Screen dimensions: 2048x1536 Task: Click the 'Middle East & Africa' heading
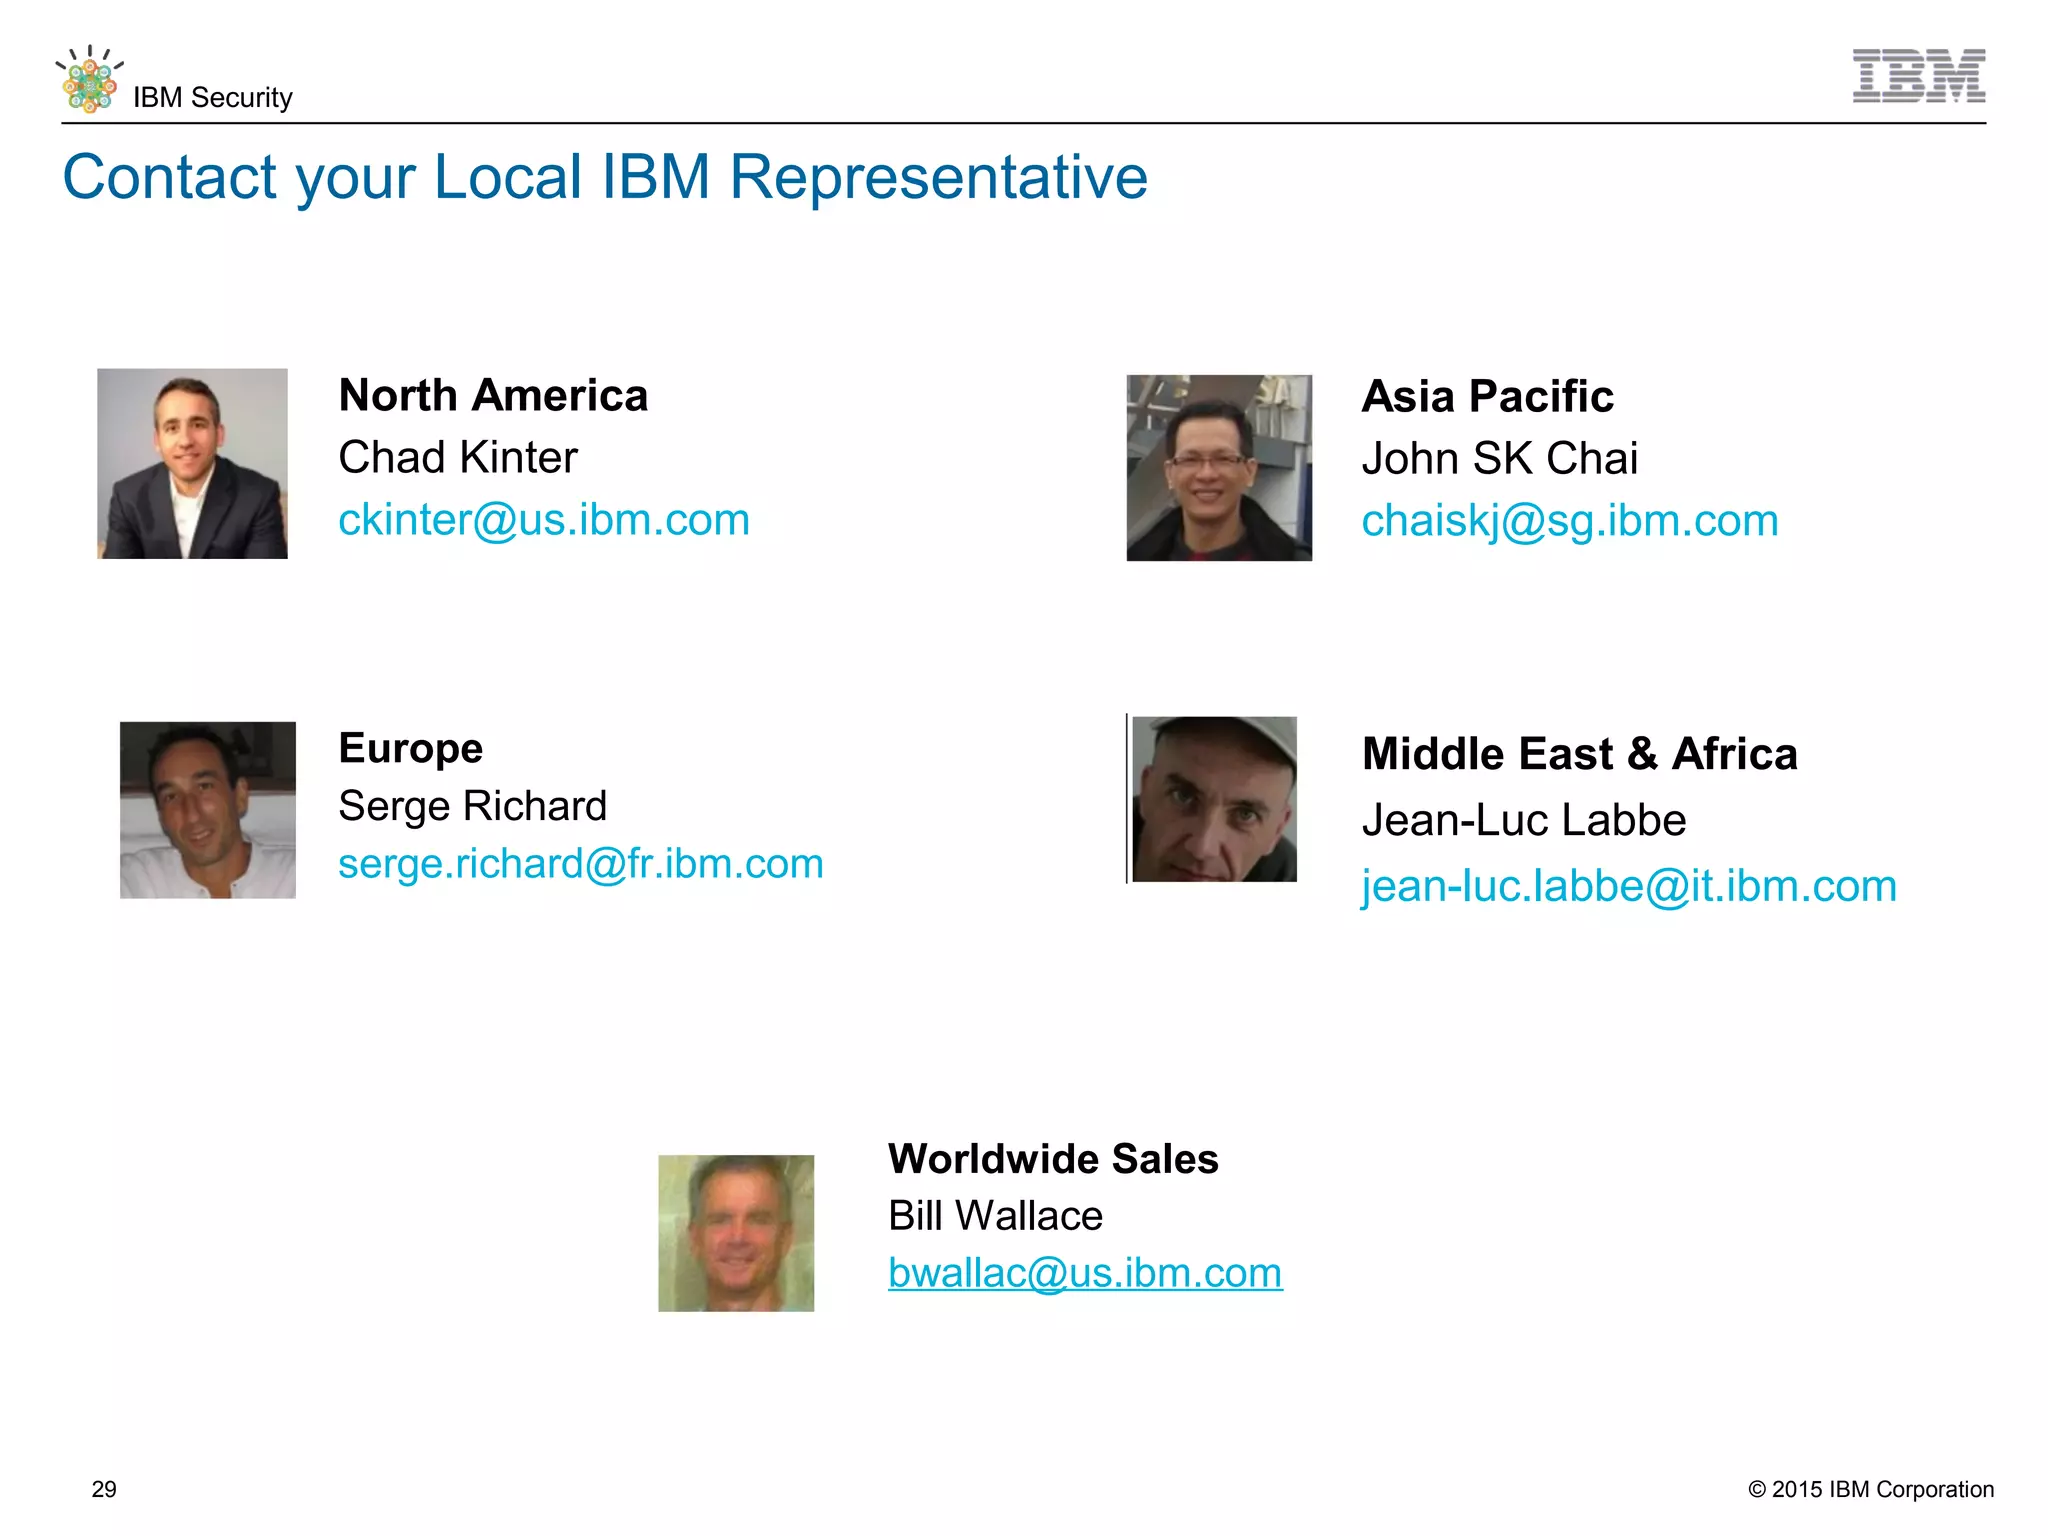point(1579,754)
